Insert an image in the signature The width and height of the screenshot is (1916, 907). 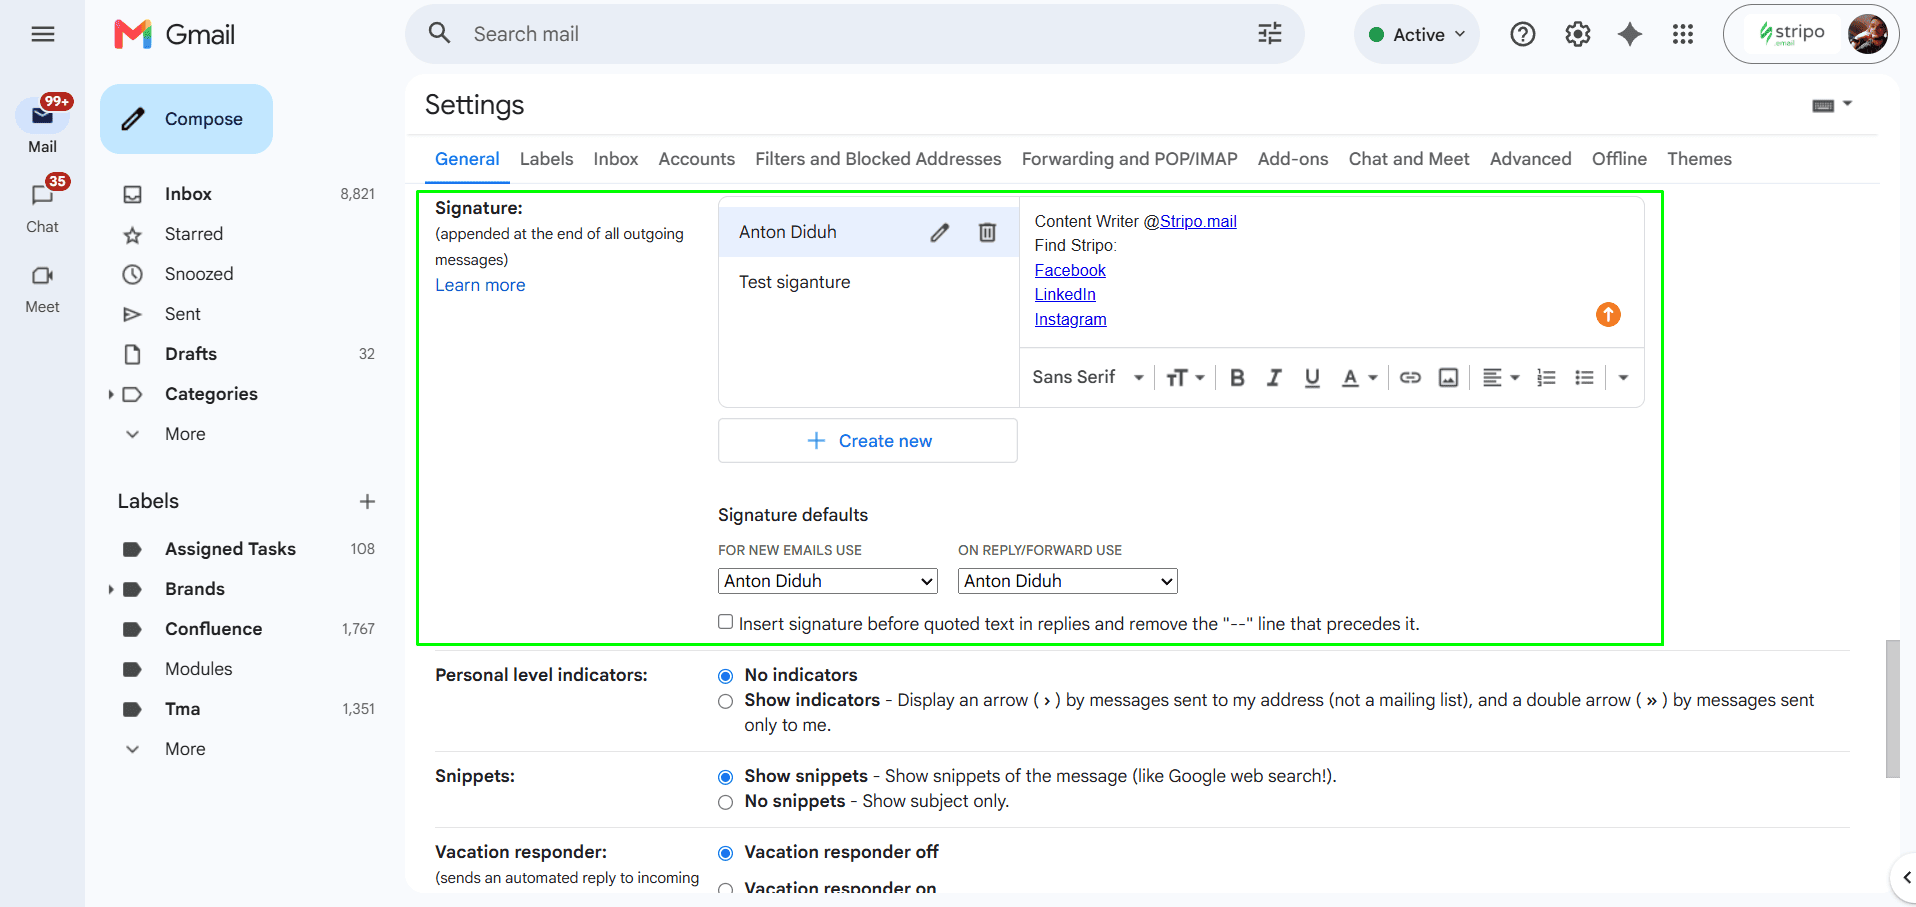(1448, 378)
